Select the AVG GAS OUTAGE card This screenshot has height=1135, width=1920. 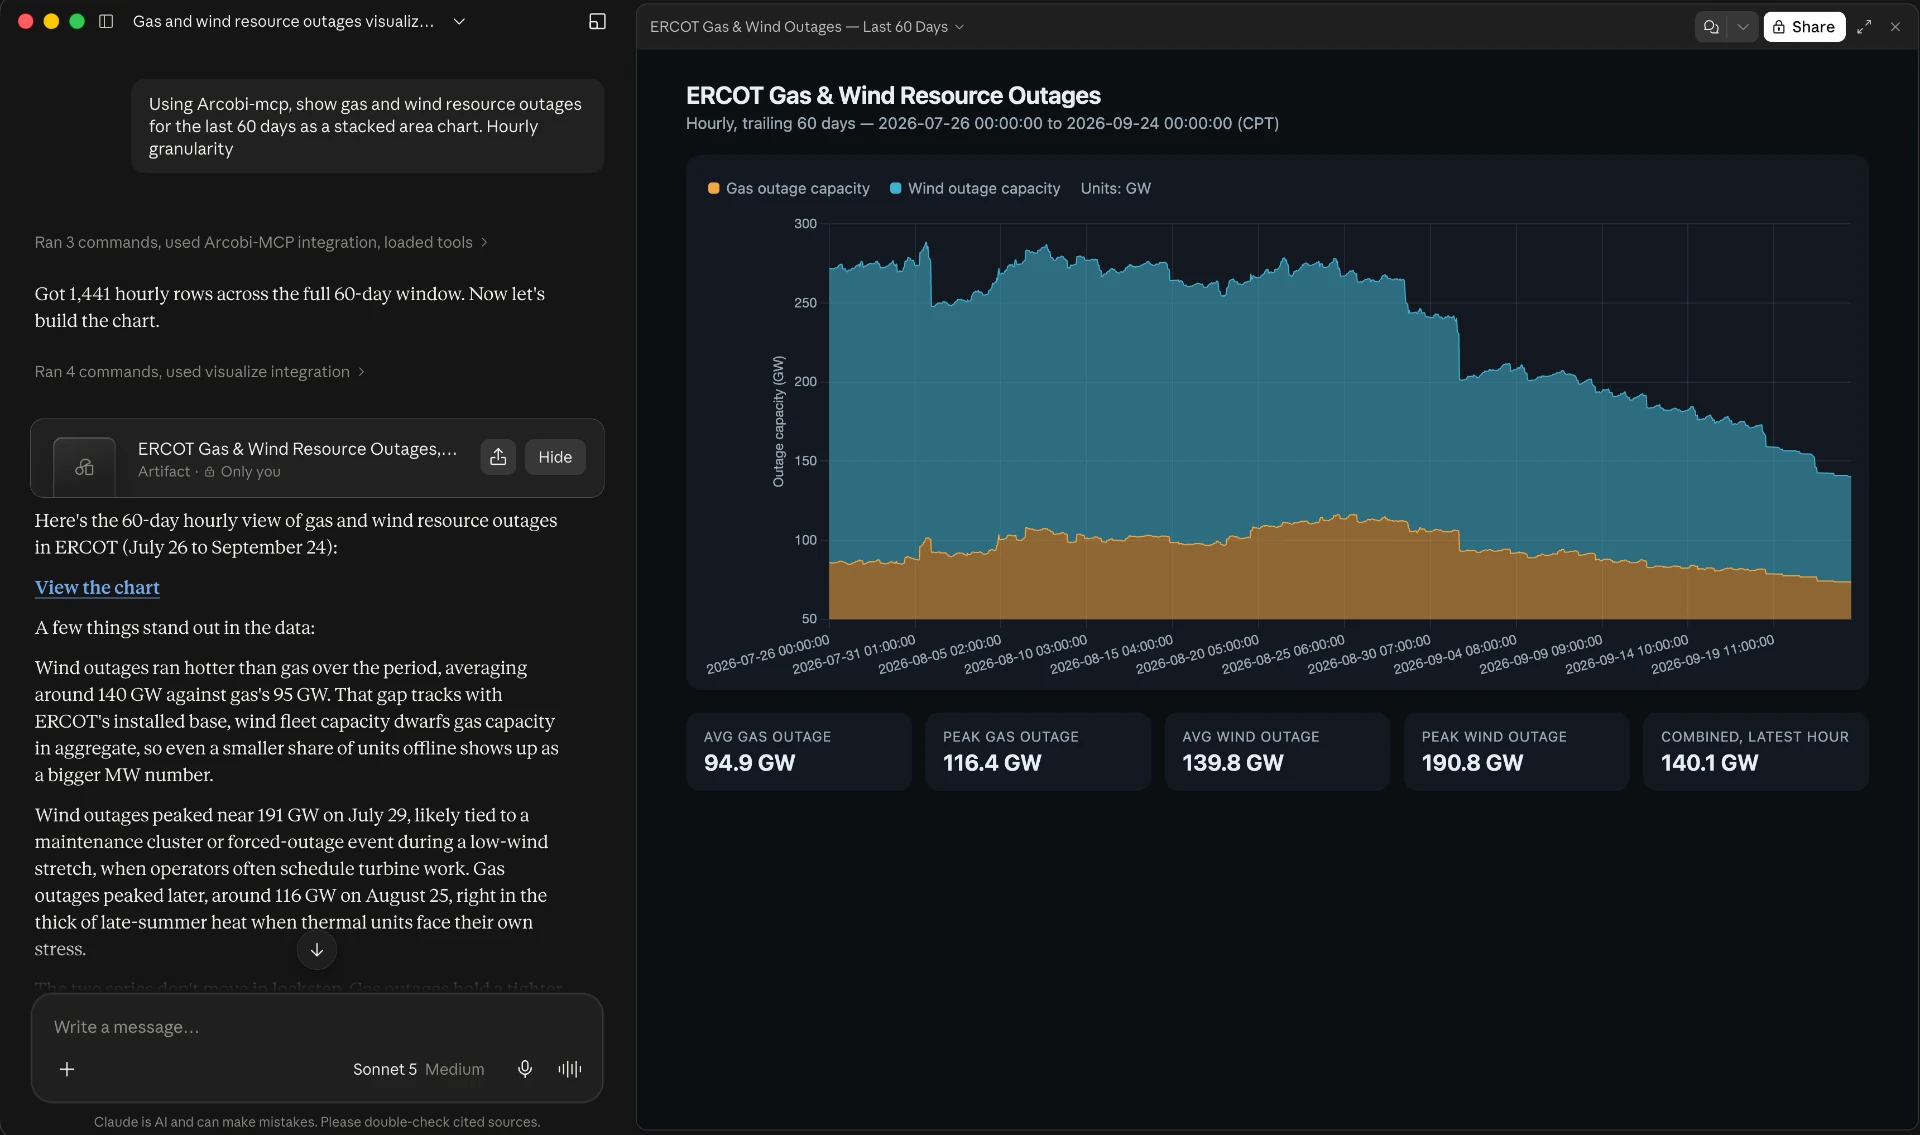798,751
